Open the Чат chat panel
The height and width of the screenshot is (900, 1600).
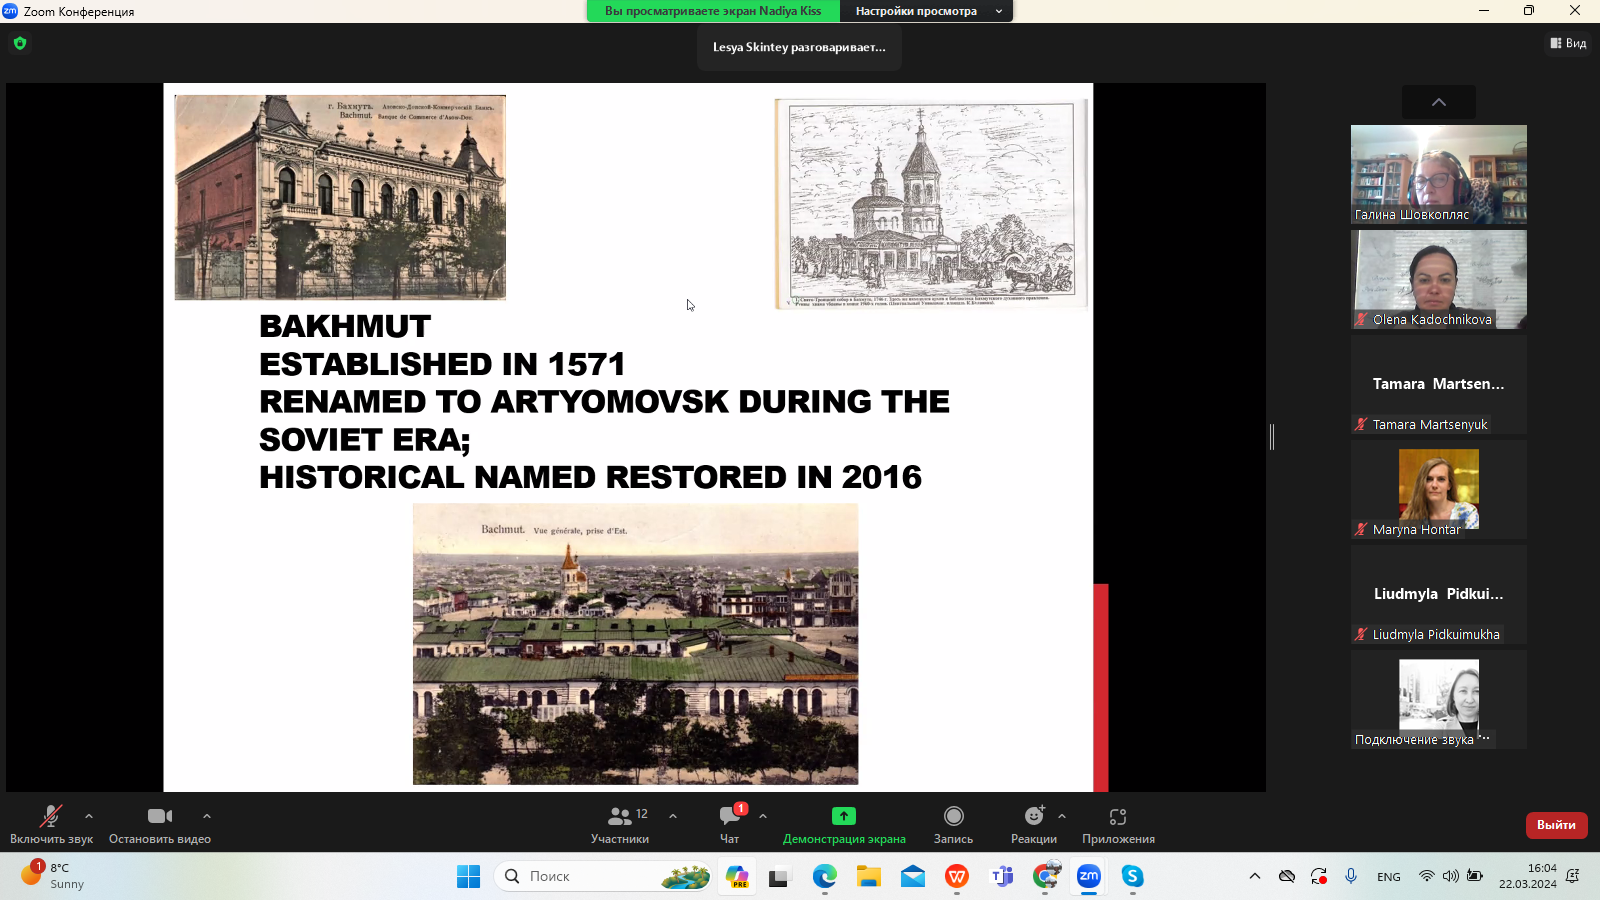730,824
